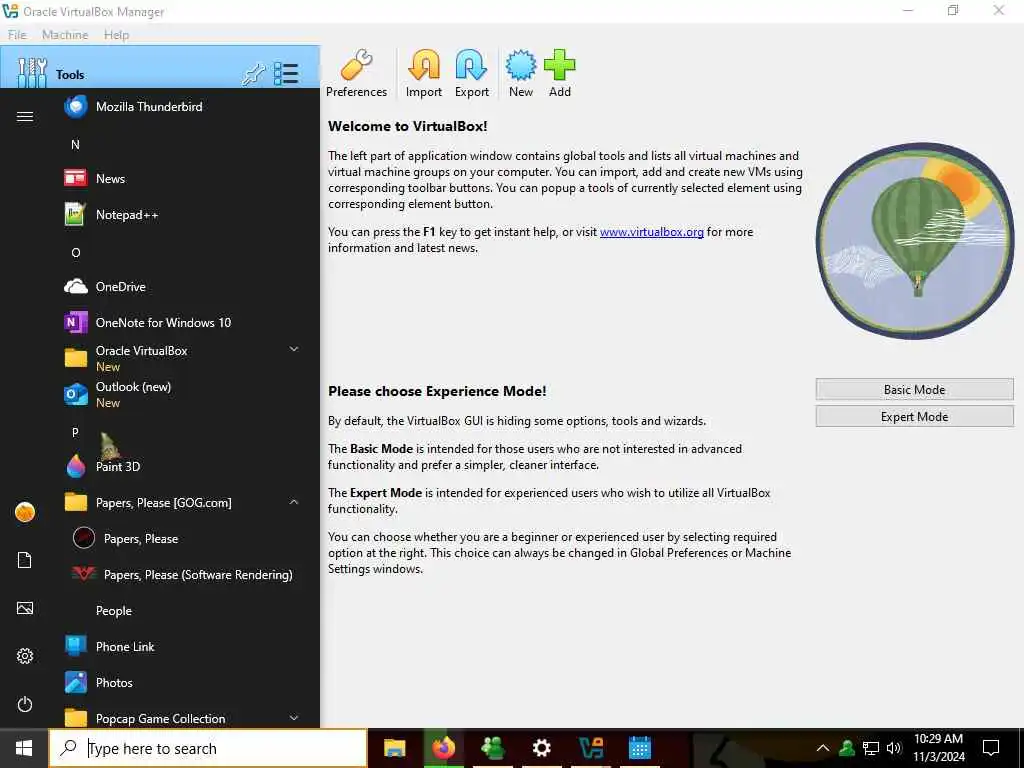This screenshot has width=1024, height=768.
Task: Click the Power icon in Start sidebar
Action: (x=25, y=704)
